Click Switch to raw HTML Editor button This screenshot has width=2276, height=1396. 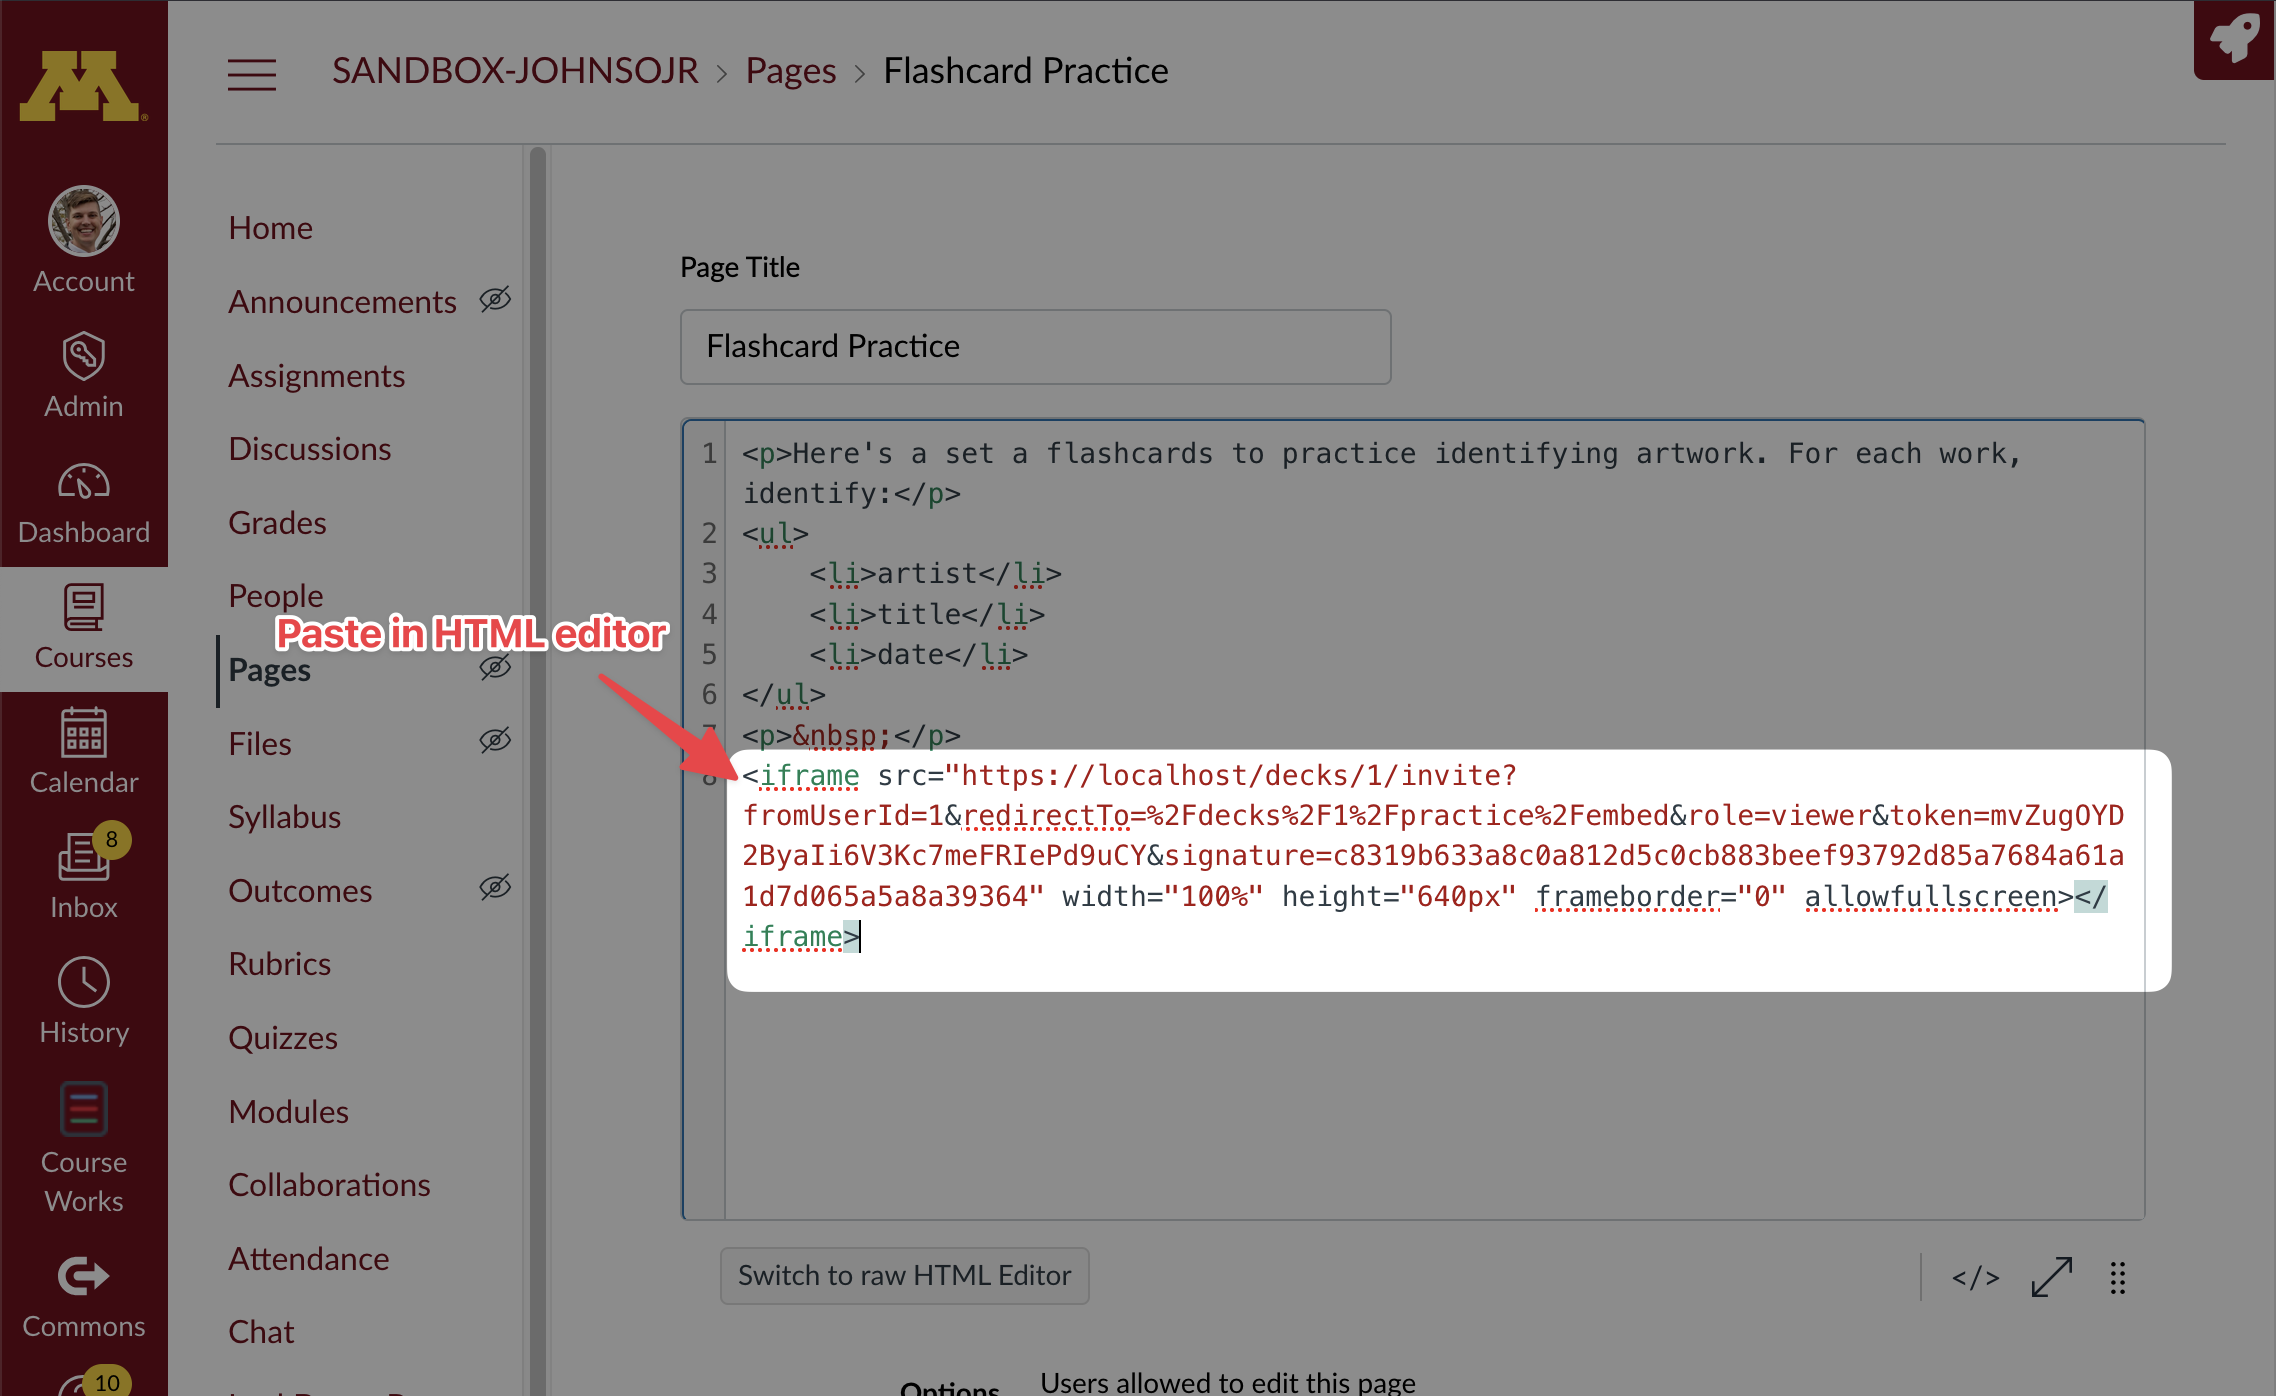(904, 1276)
